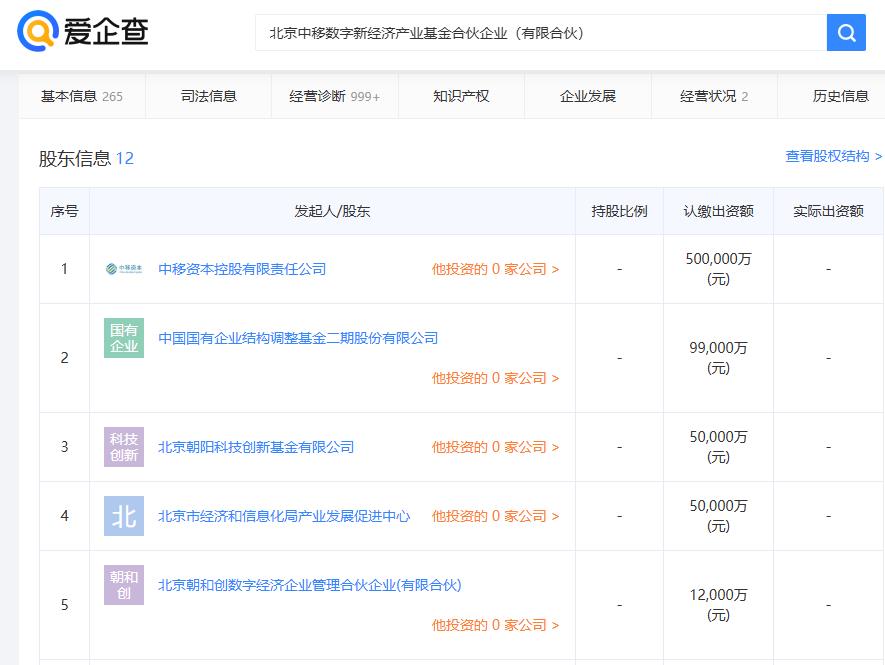Click the shareholder count 12
This screenshot has width=885, height=665.
tap(125, 158)
